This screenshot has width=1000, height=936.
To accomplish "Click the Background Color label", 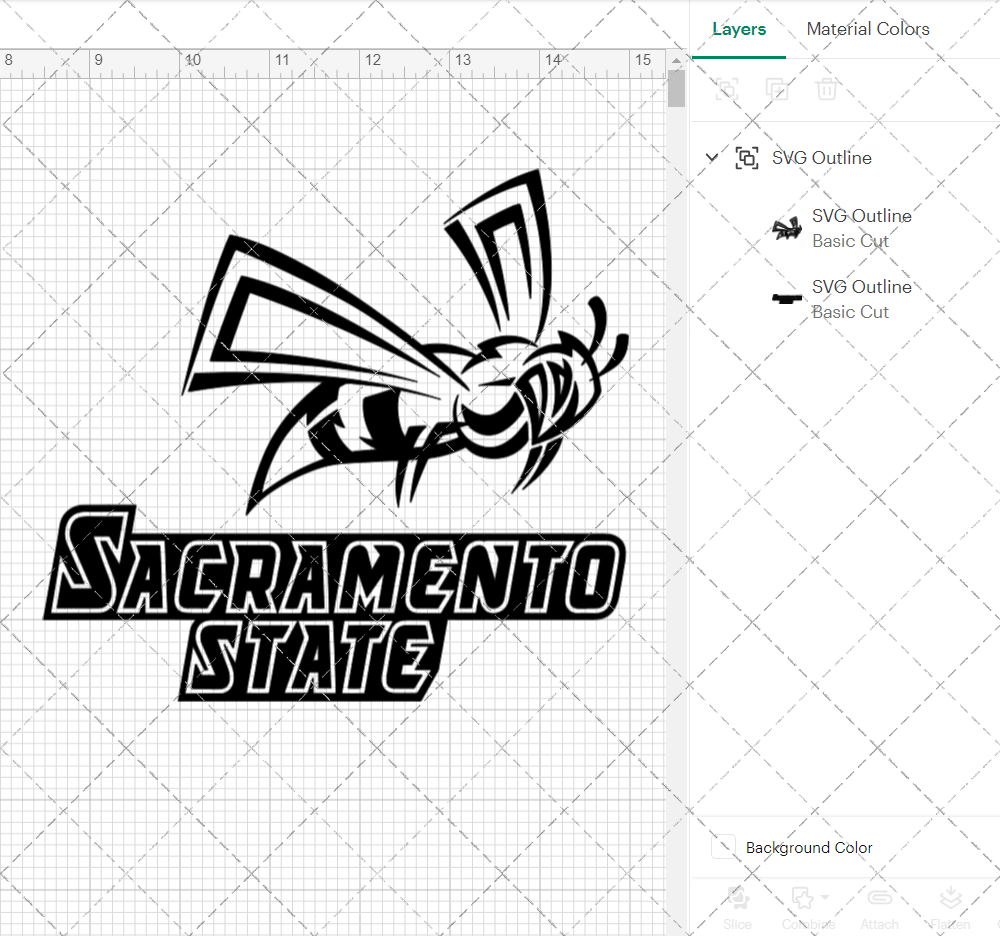I will [809, 847].
